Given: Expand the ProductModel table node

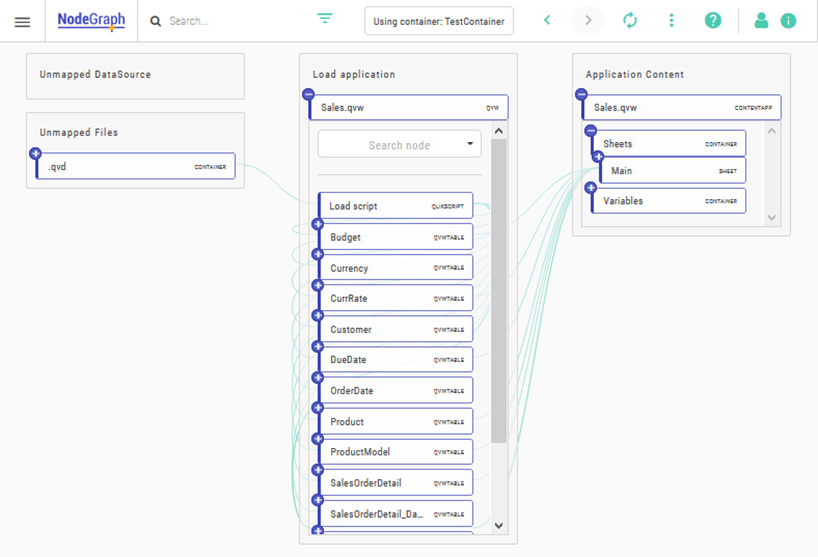Looking at the screenshot, I should (317, 439).
